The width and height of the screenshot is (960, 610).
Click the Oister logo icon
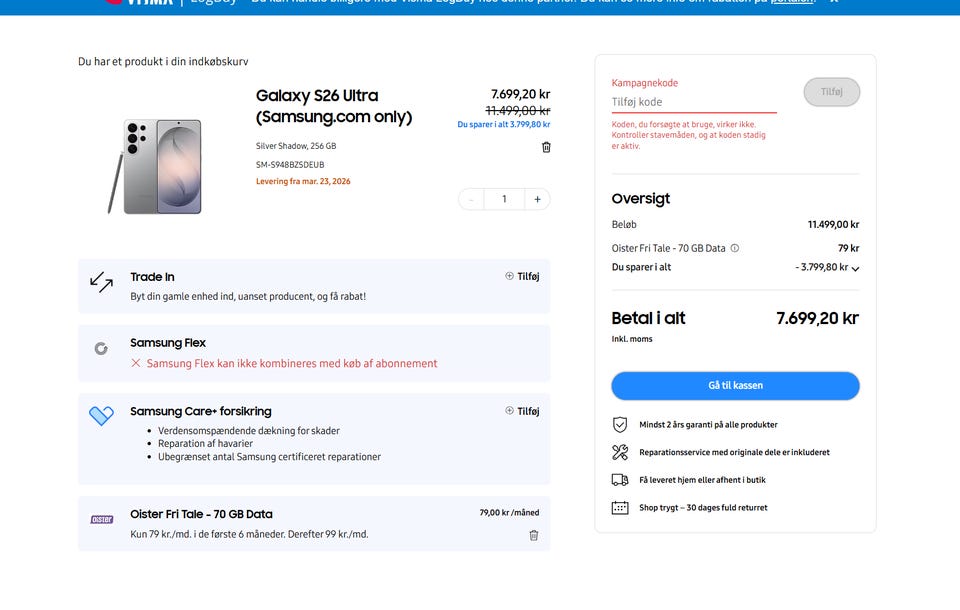(102, 519)
